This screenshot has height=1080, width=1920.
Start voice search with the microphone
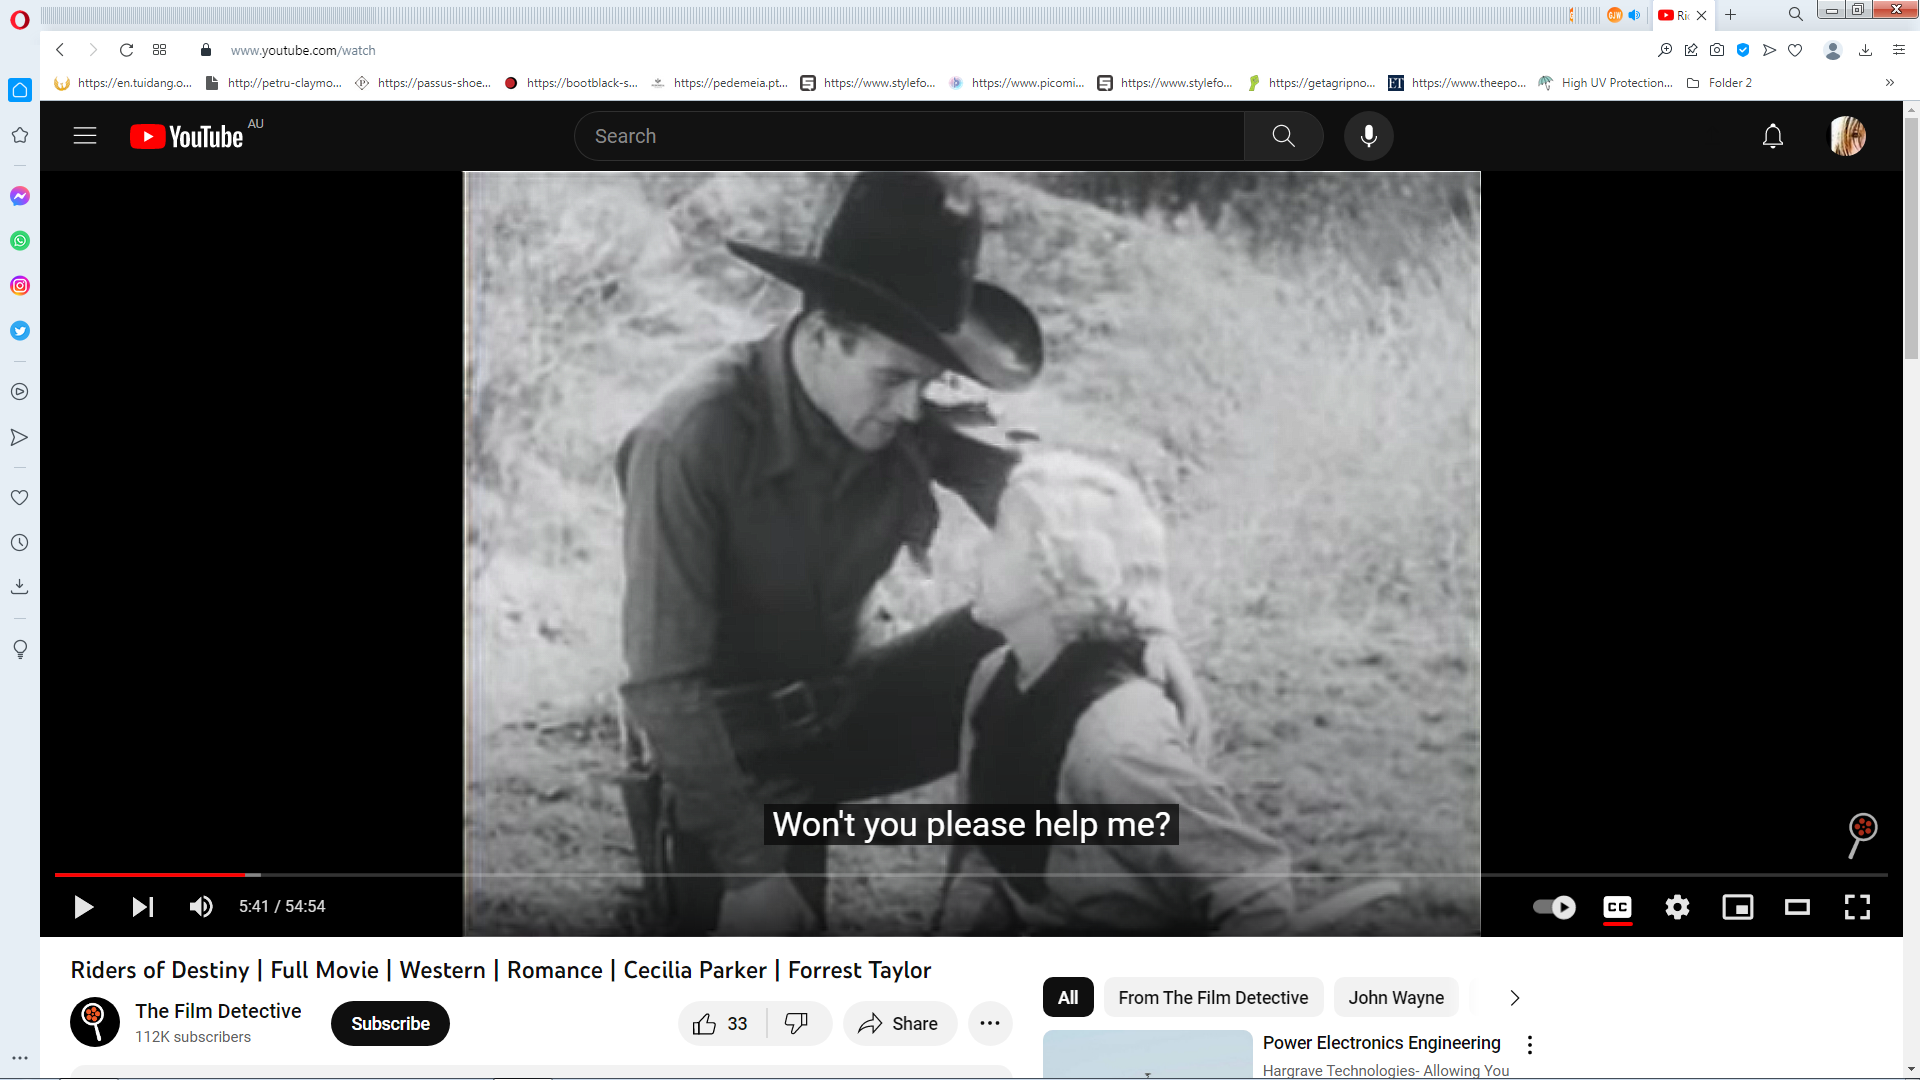[1368, 136]
